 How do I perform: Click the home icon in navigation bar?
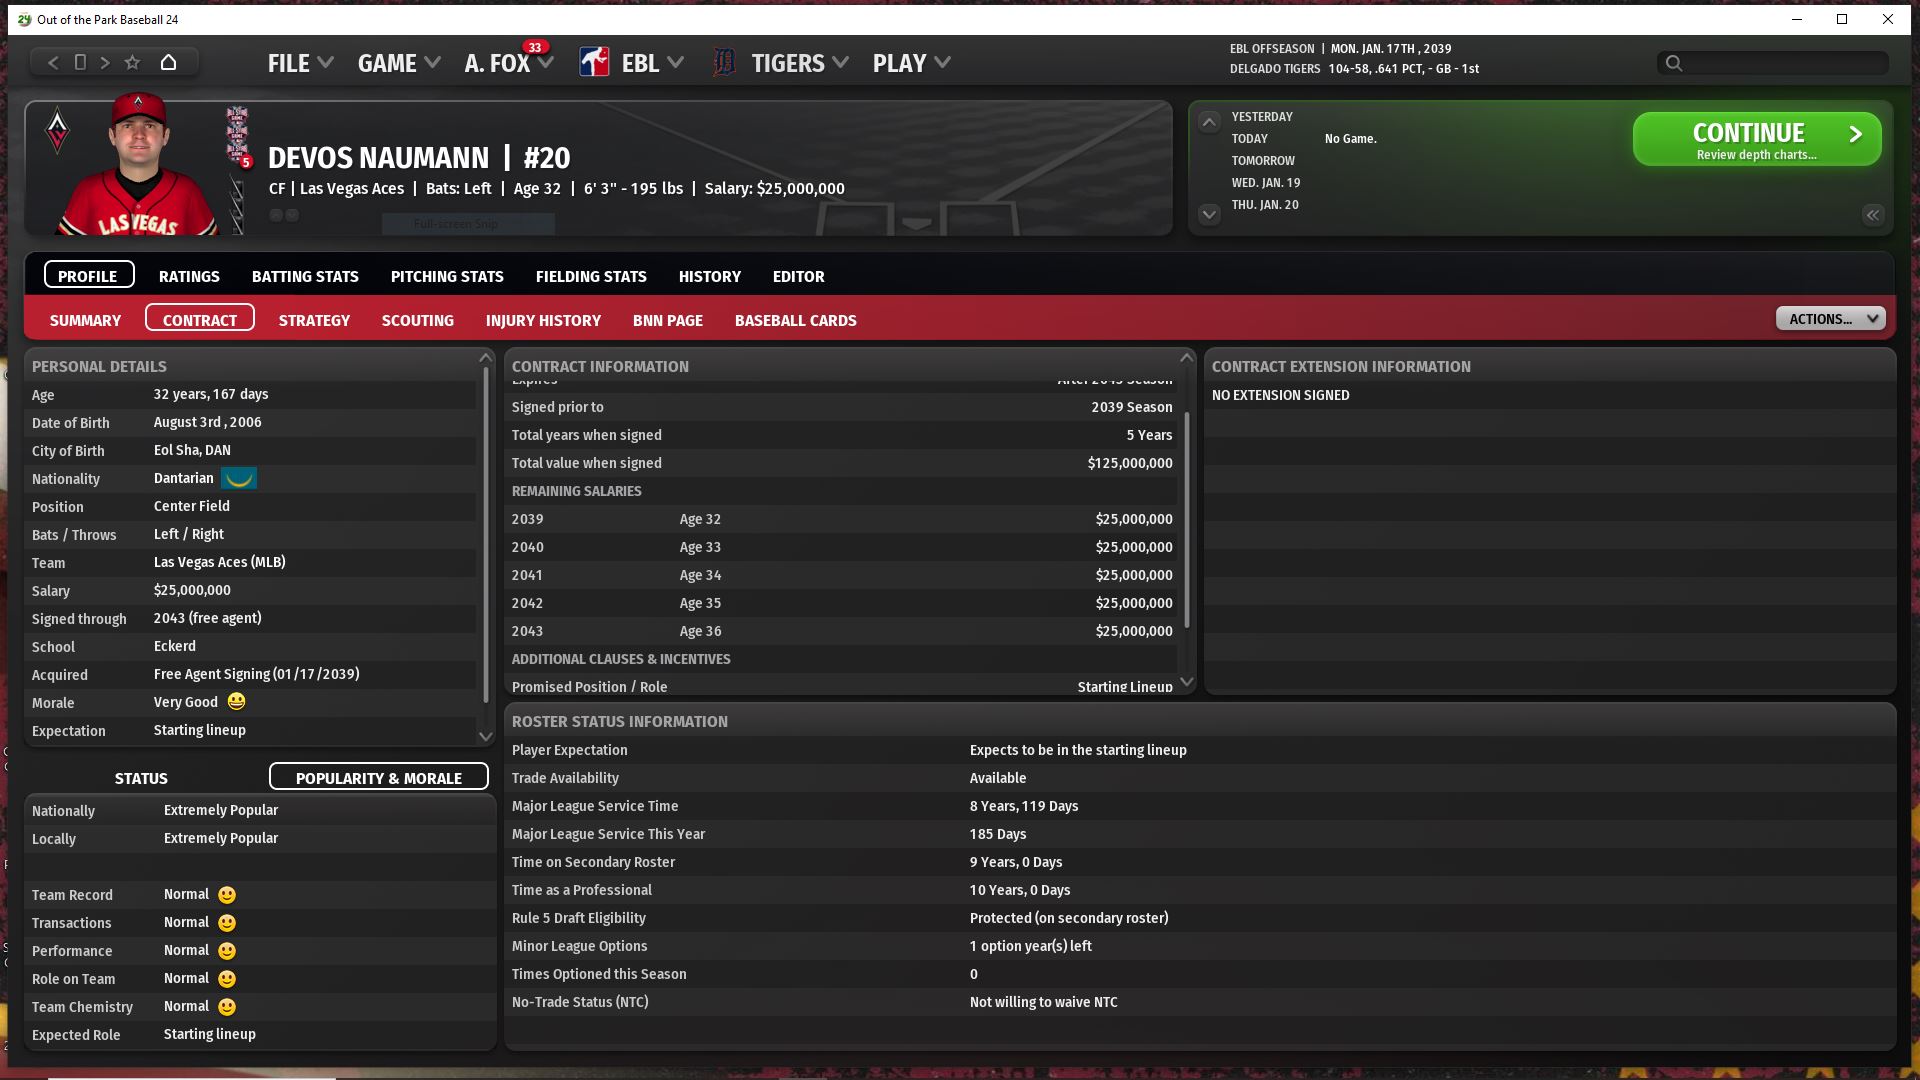(x=168, y=62)
